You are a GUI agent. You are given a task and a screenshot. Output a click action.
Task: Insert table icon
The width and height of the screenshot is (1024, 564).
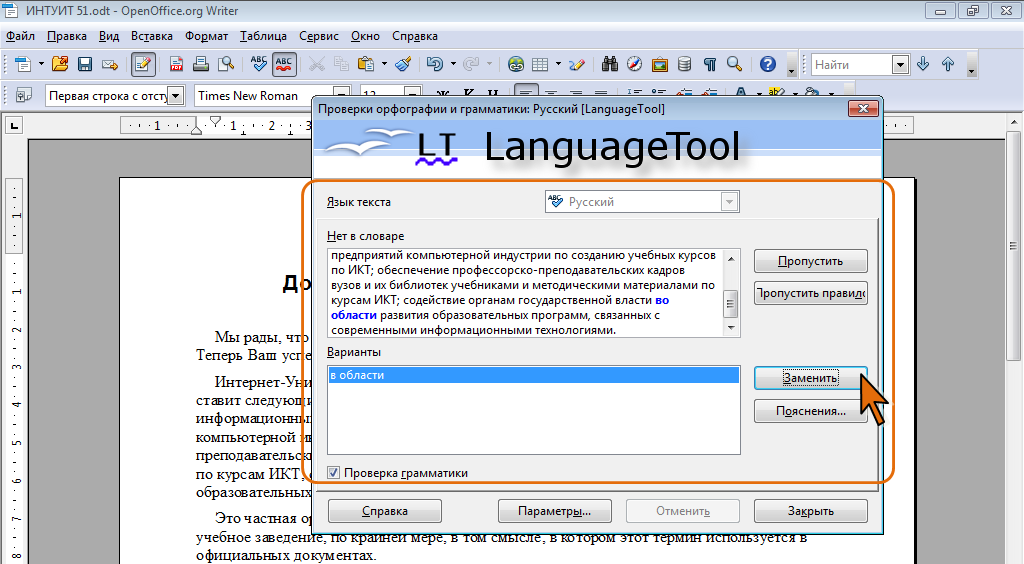click(540, 64)
